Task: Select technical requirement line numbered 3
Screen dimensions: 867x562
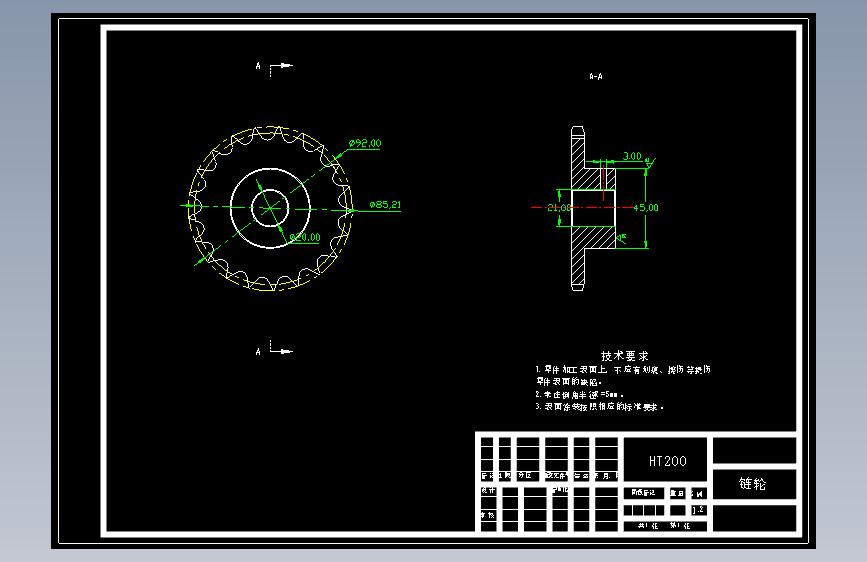Action: pyautogui.click(x=599, y=407)
